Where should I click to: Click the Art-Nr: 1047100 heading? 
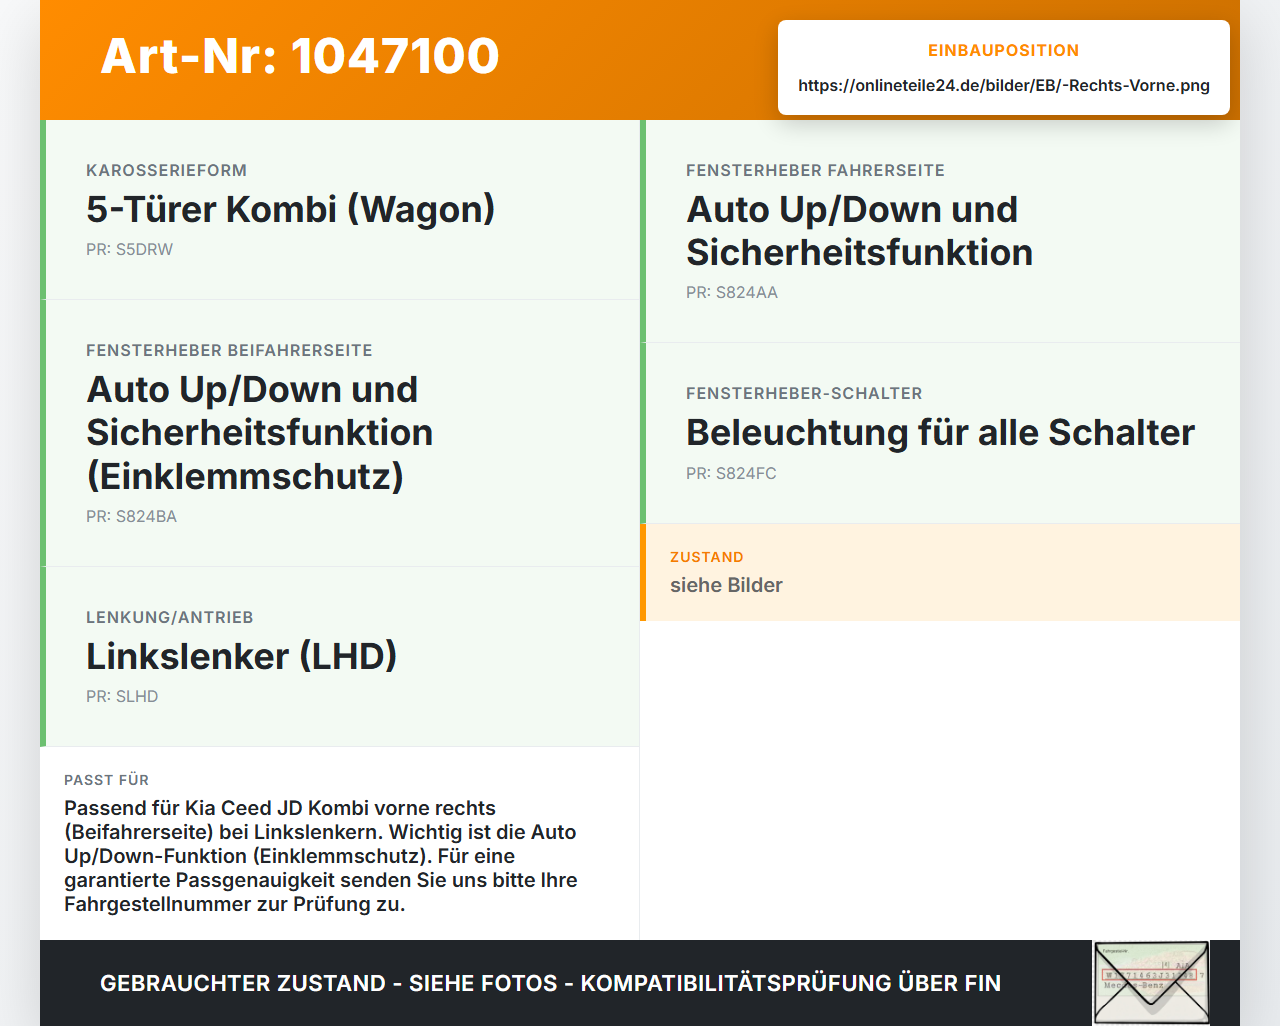tap(300, 56)
